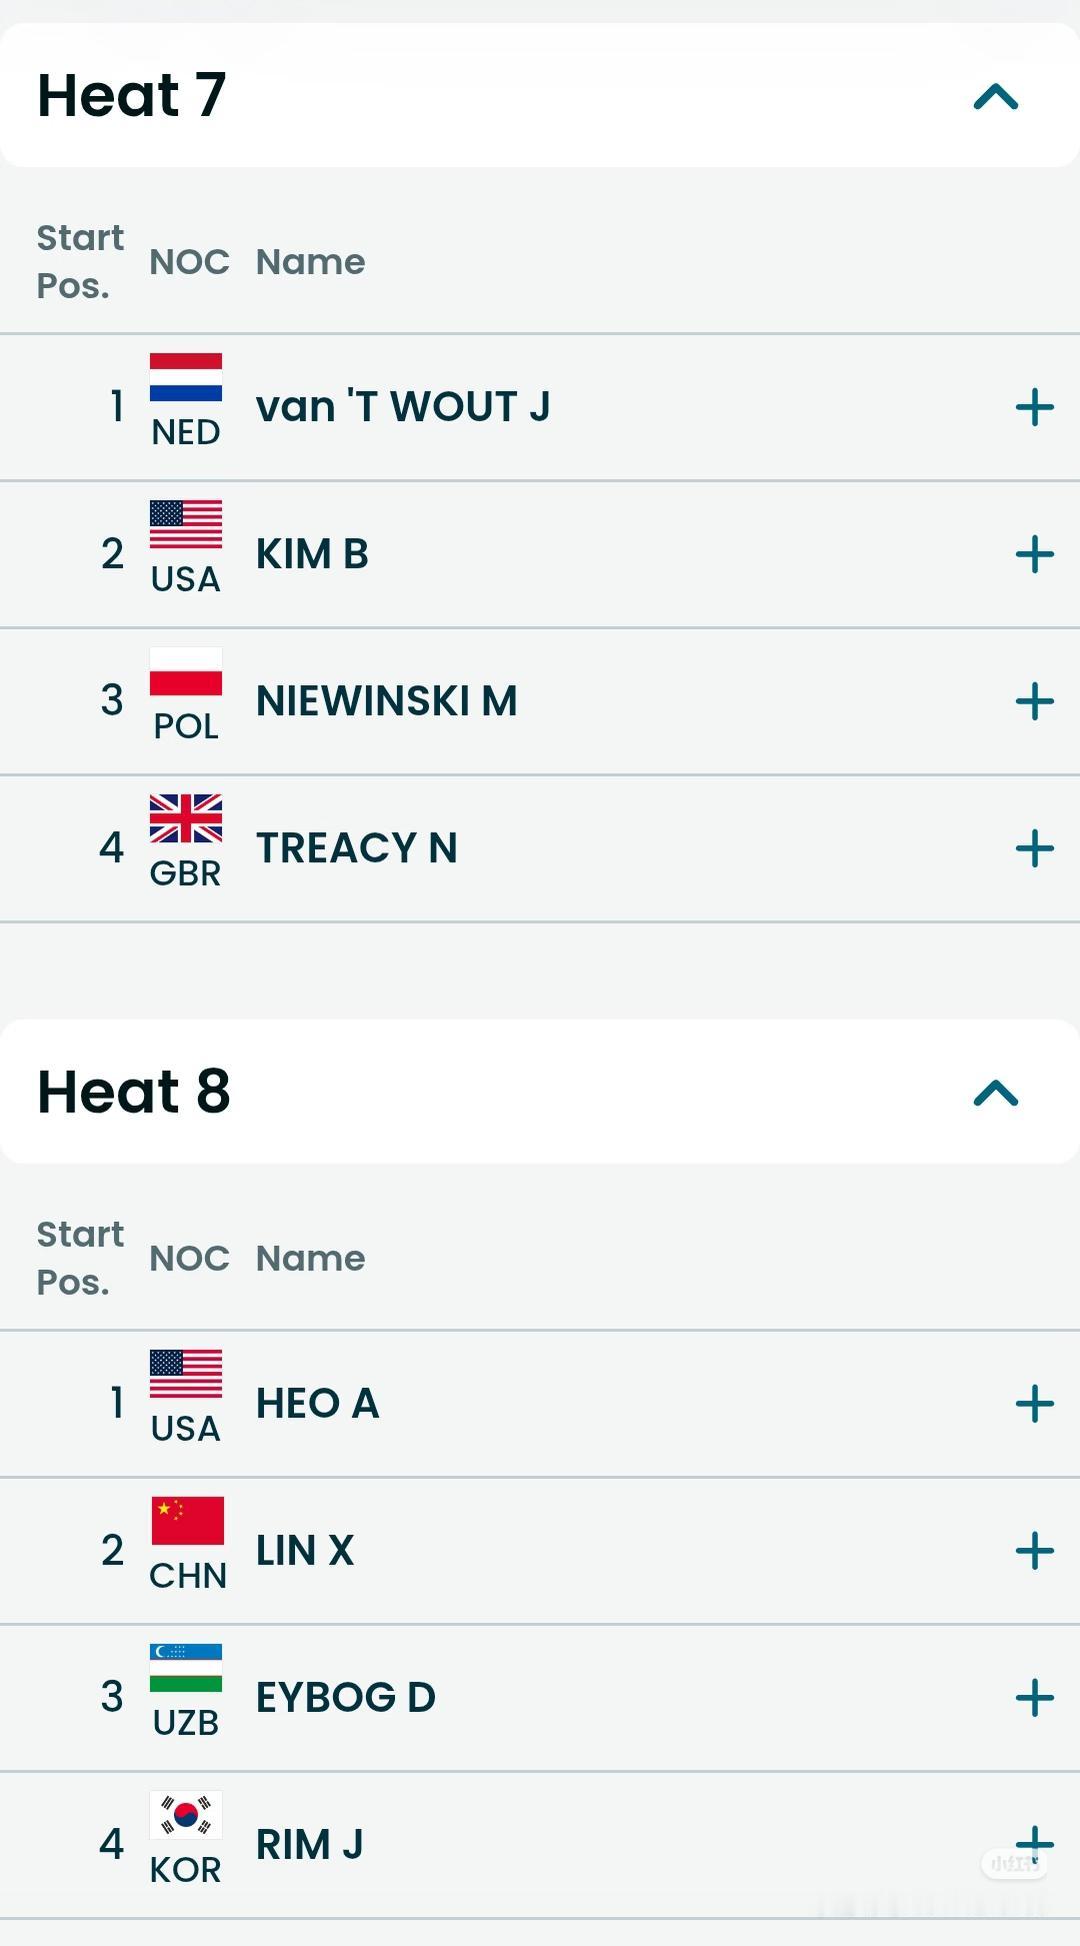Expand details for van 'T WOUT J
This screenshot has height=1946, width=1080.
click(x=1034, y=407)
